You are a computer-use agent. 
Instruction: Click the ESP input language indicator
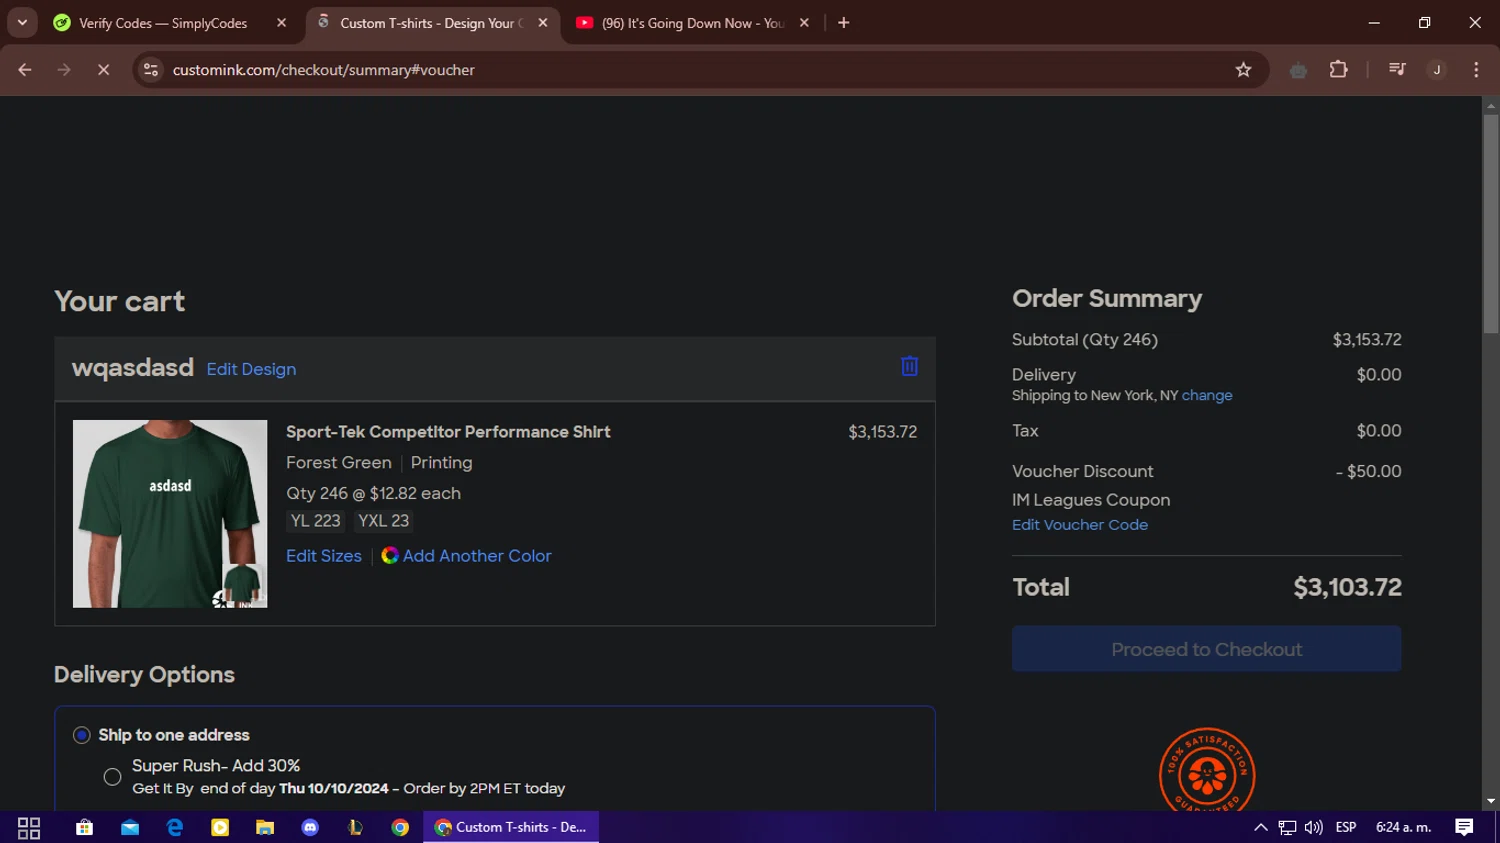click(1346, 827)
